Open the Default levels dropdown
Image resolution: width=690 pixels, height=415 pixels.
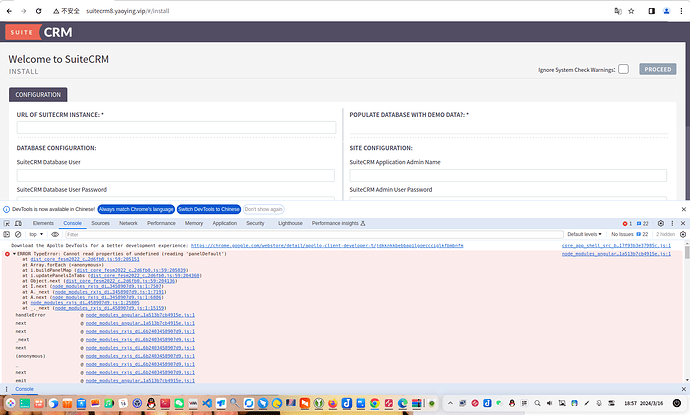[x=584, y=235]
